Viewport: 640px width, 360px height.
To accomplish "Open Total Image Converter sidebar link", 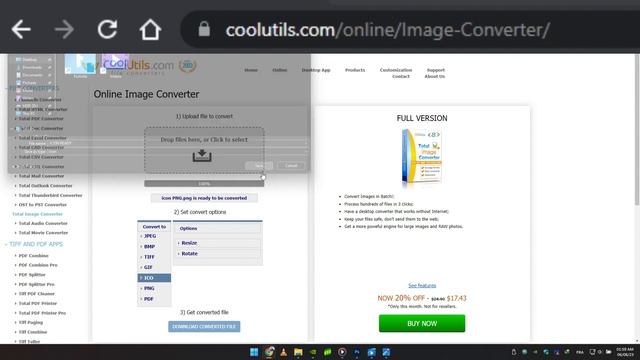I will tap(38, 214).
